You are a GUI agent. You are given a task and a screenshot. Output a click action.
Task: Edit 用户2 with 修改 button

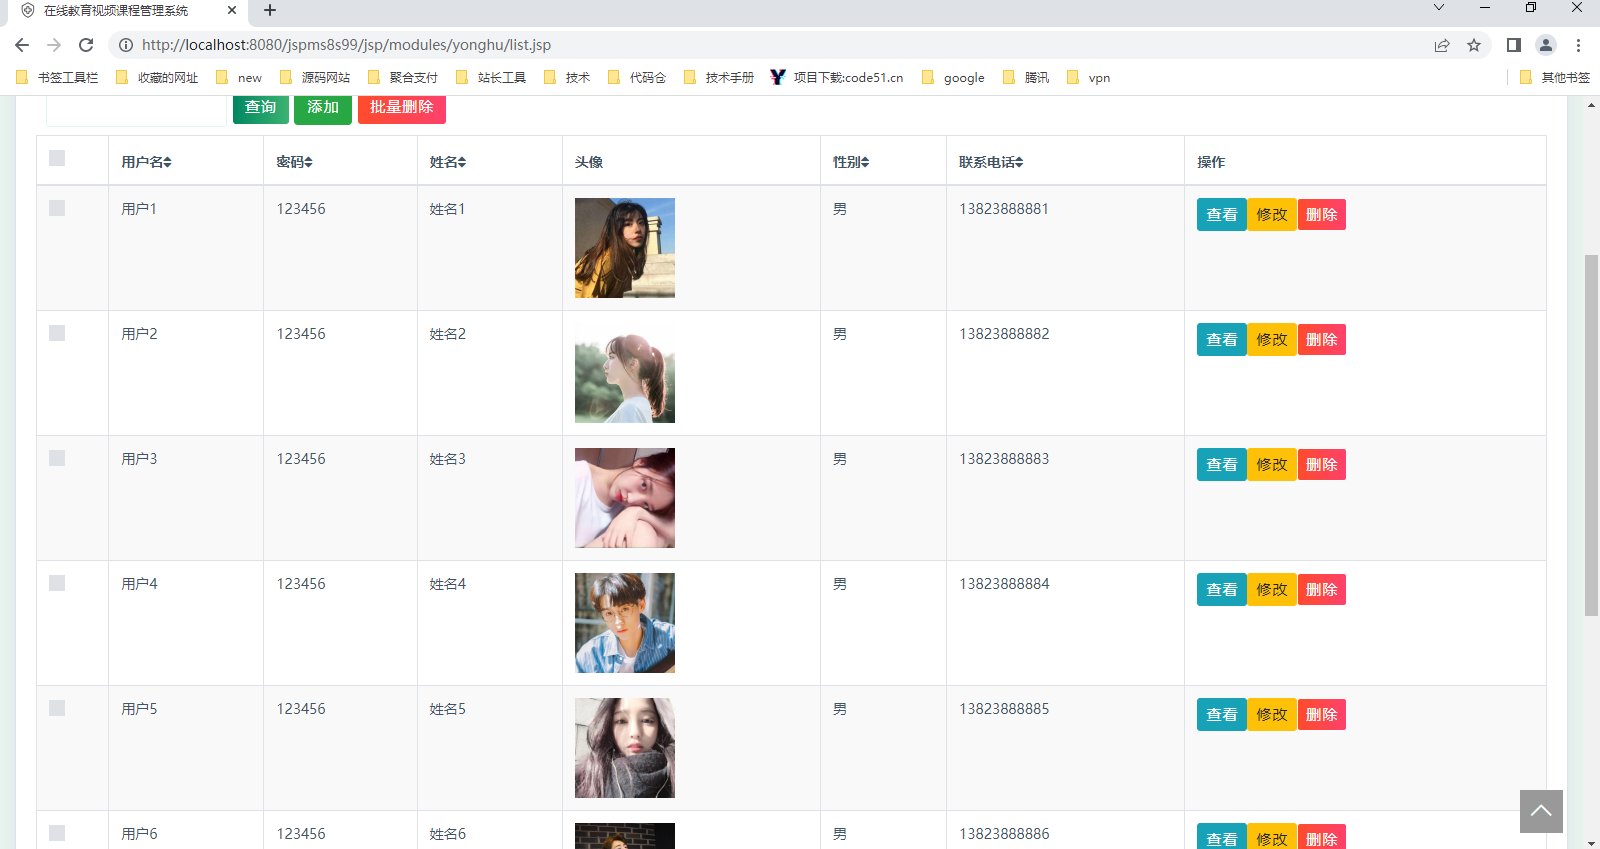[1272, 340]
